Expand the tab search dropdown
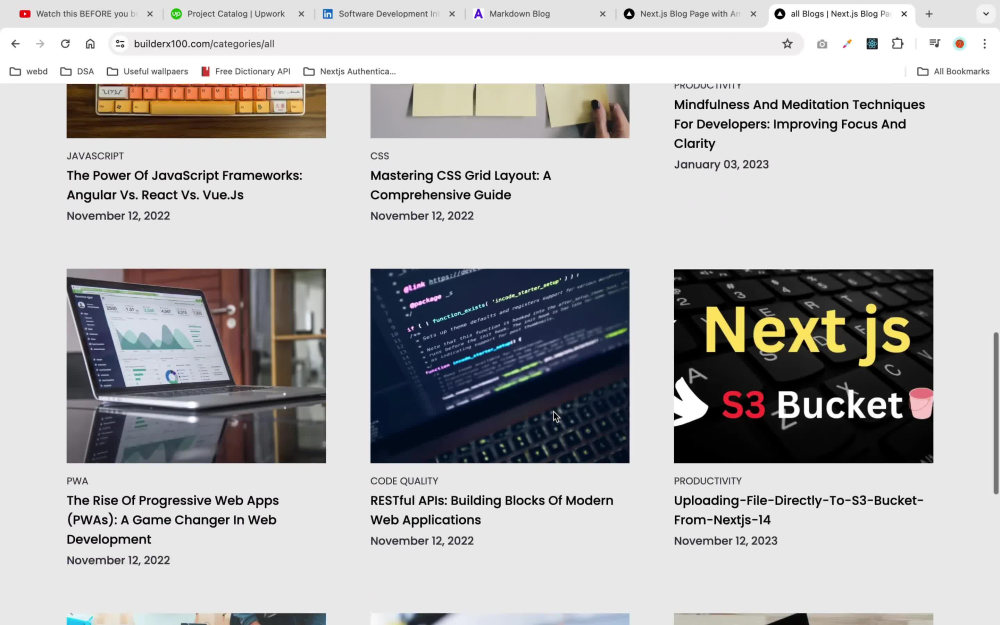The width and height of the screenshot is (1000, 625). [985, 13]
